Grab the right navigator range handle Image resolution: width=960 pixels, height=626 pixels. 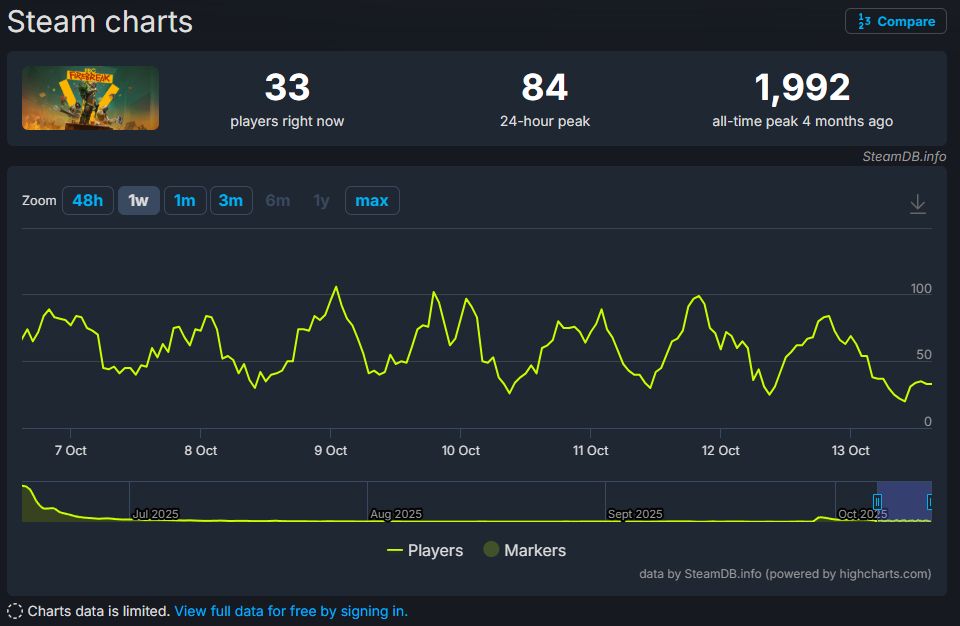929,502
